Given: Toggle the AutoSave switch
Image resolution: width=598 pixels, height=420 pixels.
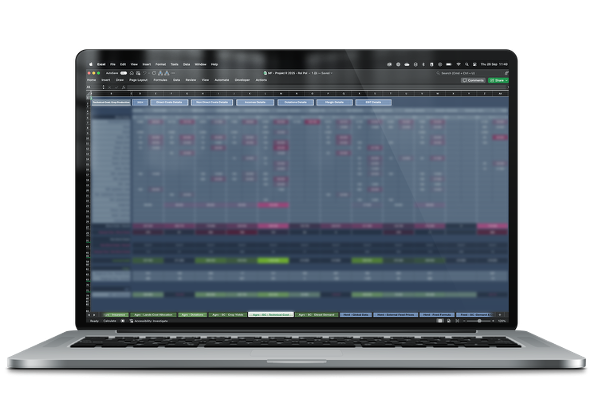Looking at the screenshot, I should tap(123, 73).
